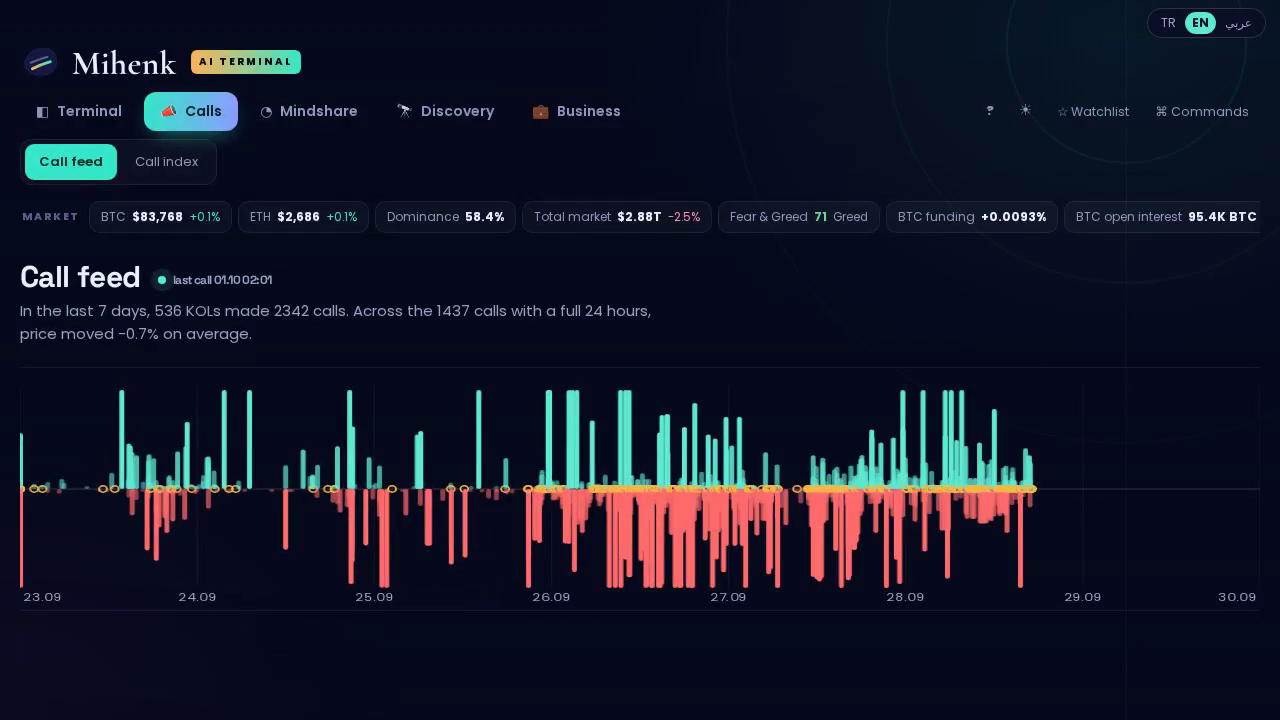Click the 25.09 date label on chart

(x=374, y=597)
